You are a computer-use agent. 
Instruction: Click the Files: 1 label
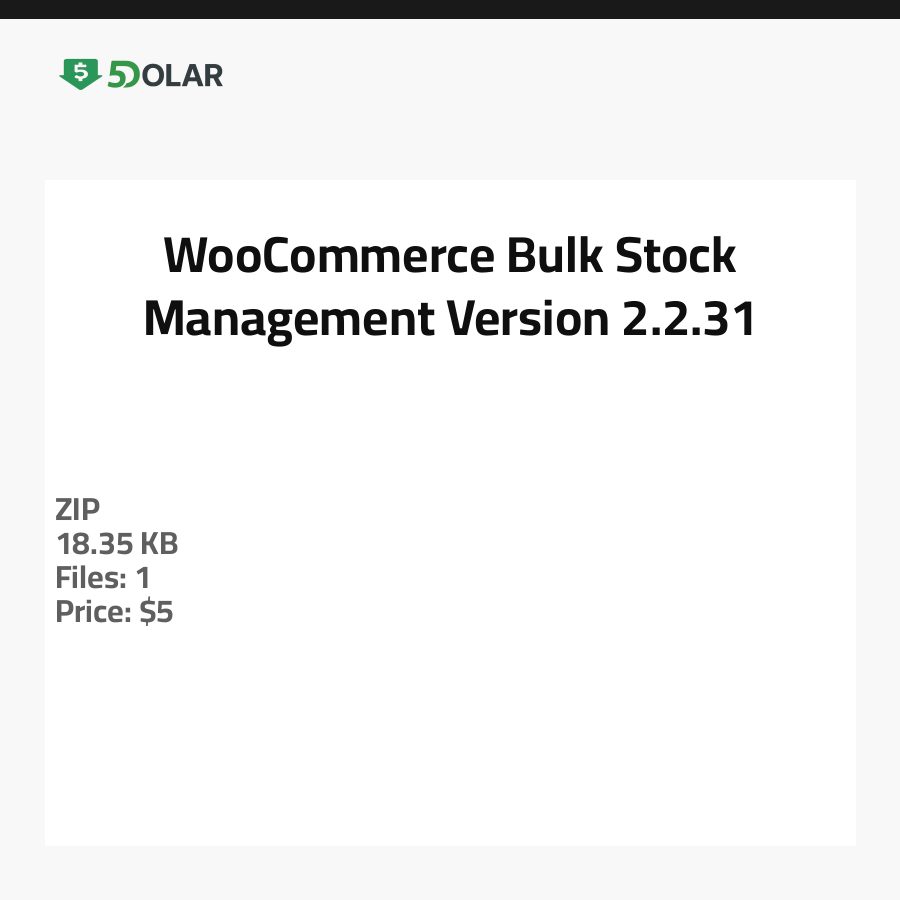coord(103,578)
